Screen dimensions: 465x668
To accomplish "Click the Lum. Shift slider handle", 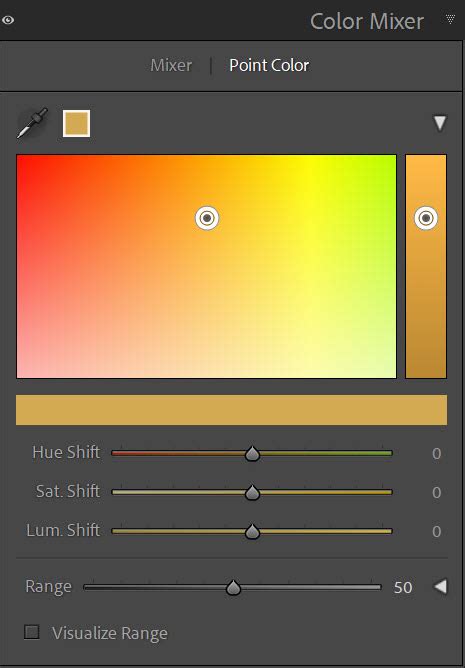I will [252, 532].
